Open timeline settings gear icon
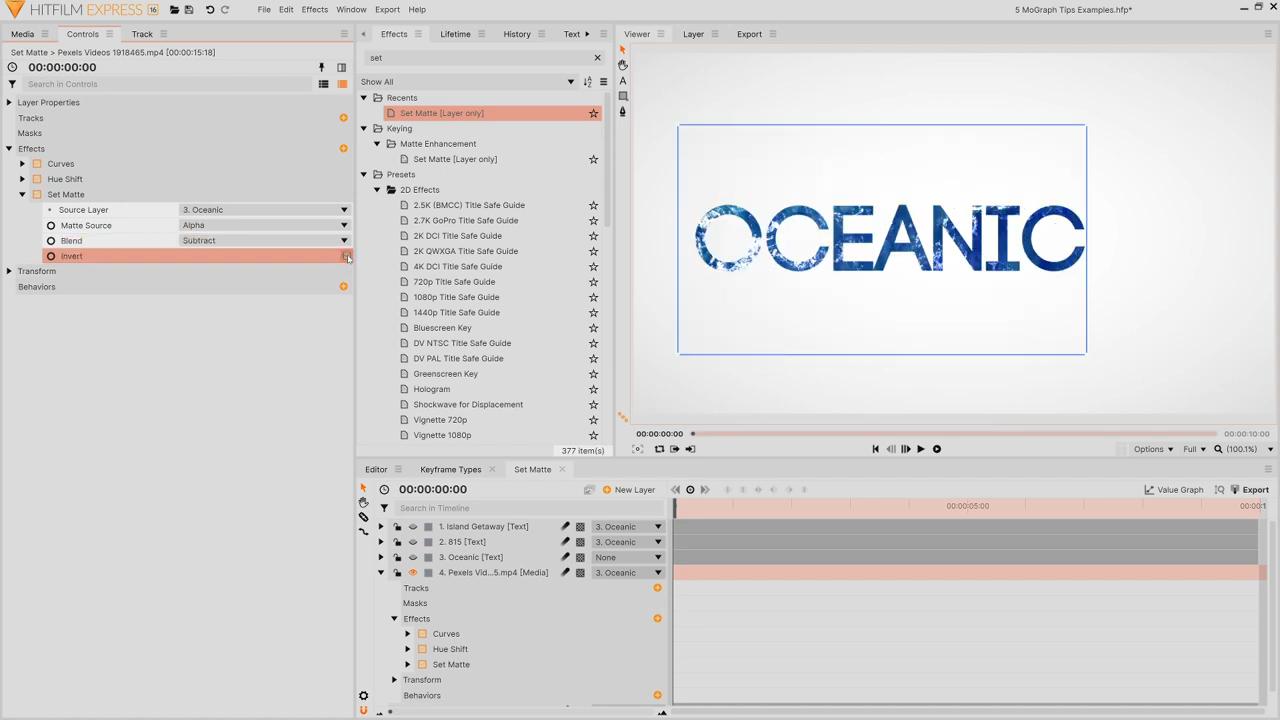The width and height of the screenshot is (1280, 720). 364,696
